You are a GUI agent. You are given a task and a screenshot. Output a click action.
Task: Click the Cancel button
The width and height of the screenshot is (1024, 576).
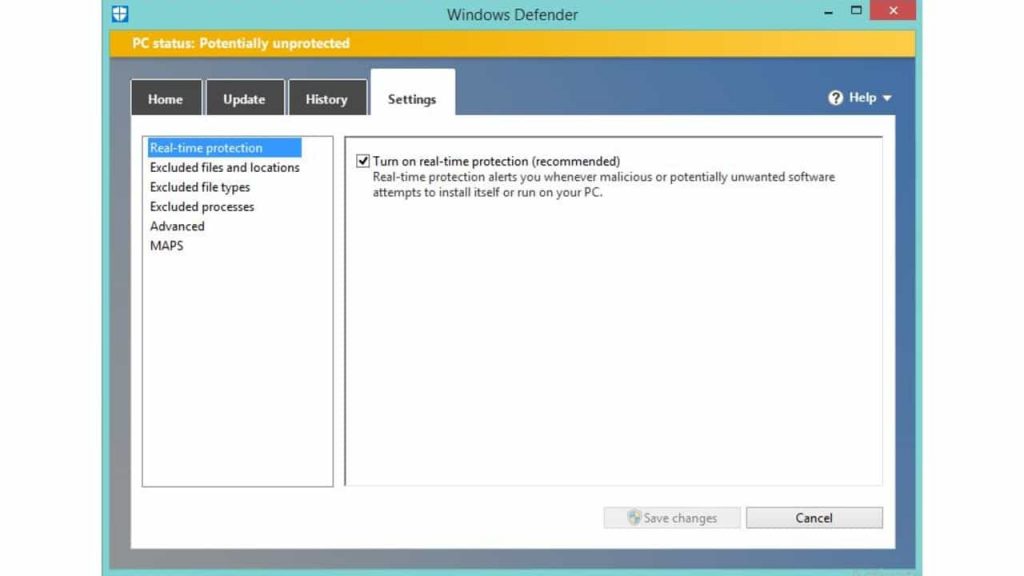pyautogui.click(x=814, y=518)
